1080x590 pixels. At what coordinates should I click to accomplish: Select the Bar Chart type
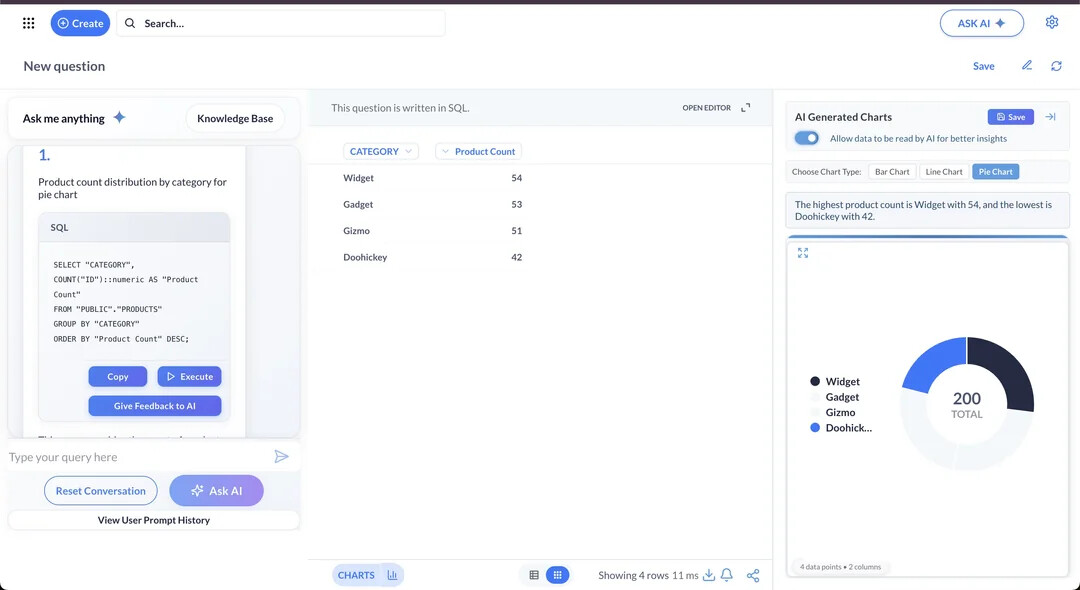click(x=892, y=172)
